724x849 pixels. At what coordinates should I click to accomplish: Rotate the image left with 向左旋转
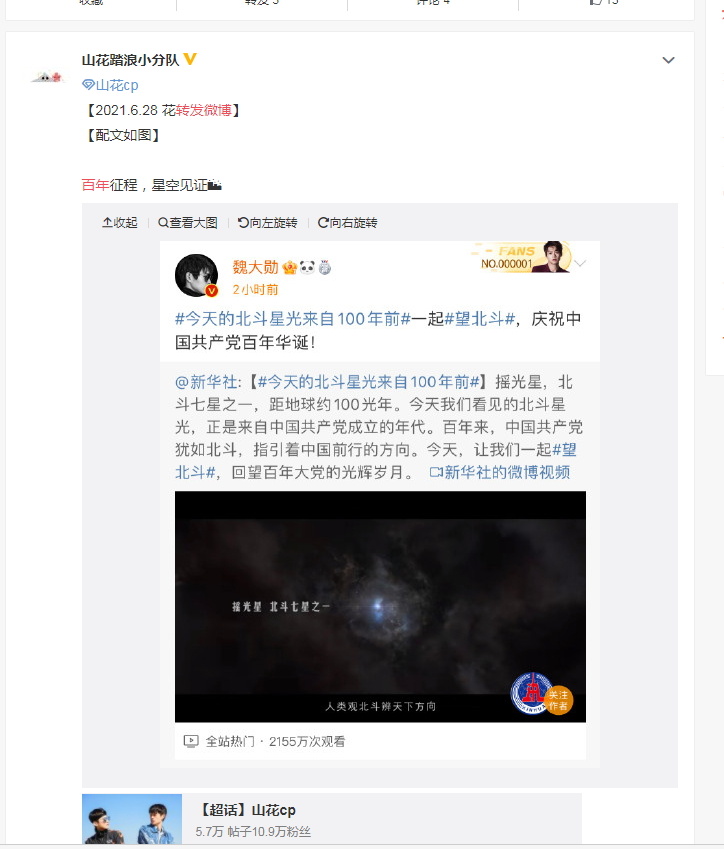(x=268, y=223)
